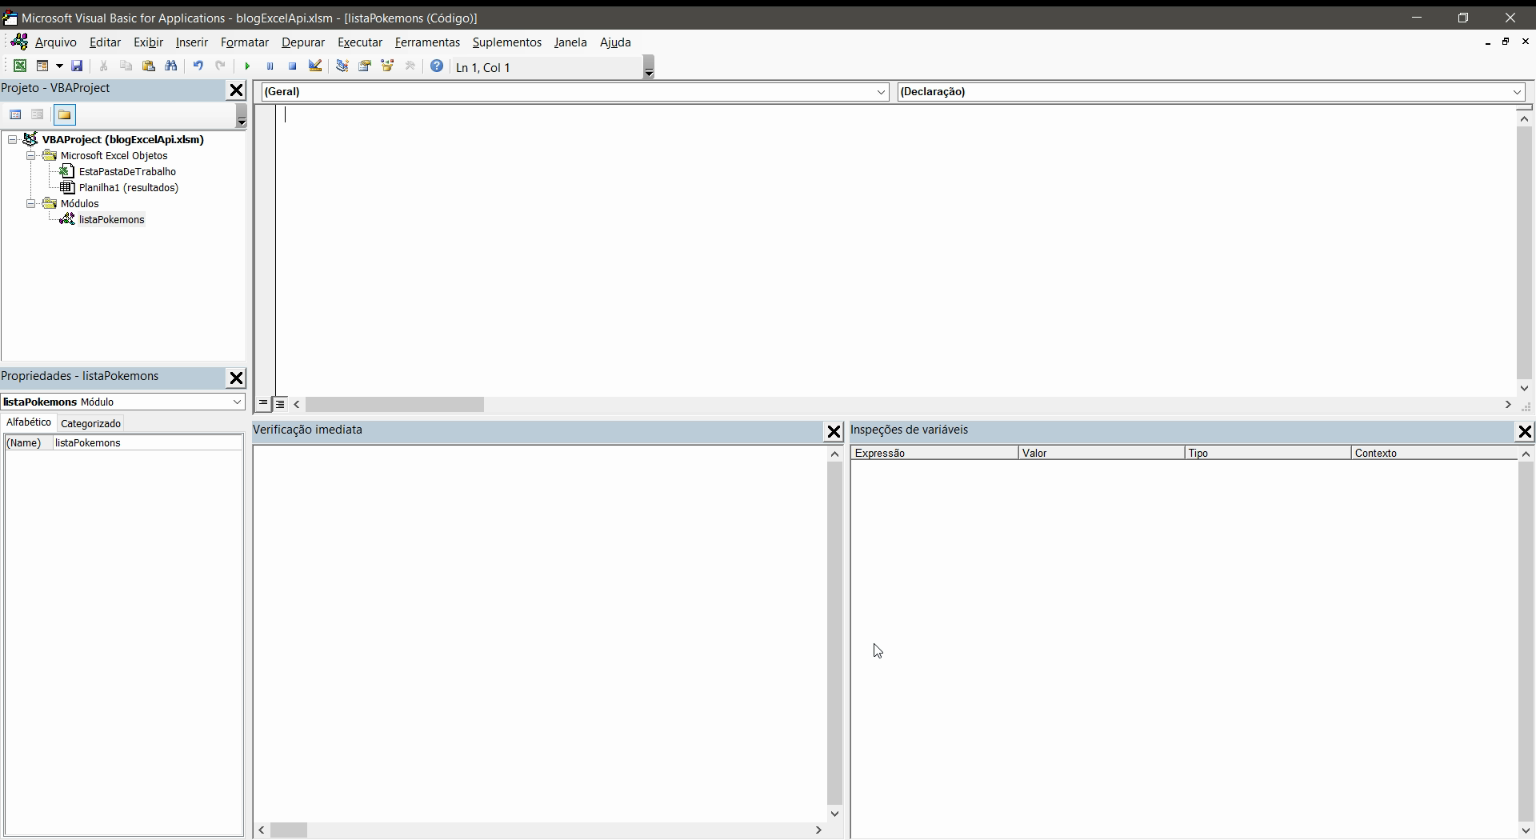Viewport: 1536px width, 840px height.
Task: Collapse the Módulos folder
Action: pos(31,204)
